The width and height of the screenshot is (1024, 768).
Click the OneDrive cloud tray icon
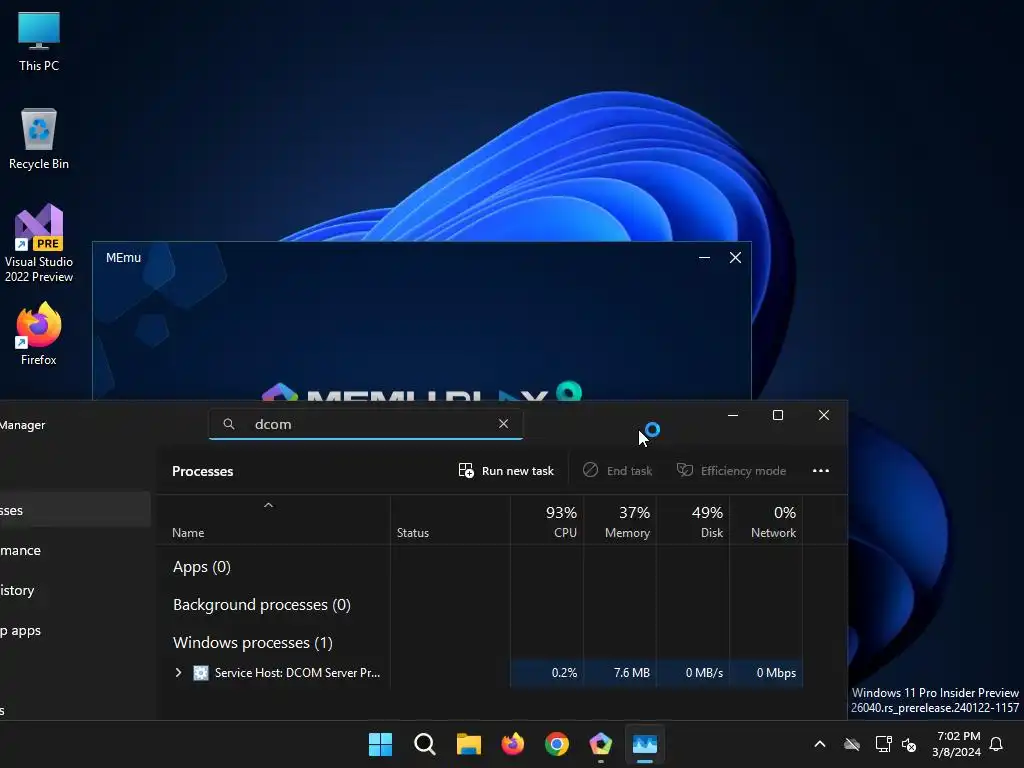pyautogui.click(x=852, y=744)
